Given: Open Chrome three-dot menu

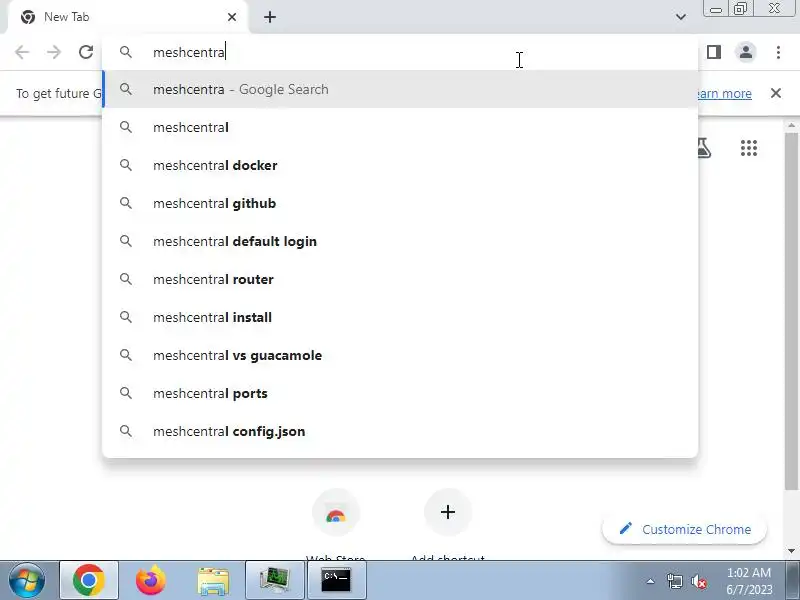Looking at the screenshot, I should click(778, 52).
